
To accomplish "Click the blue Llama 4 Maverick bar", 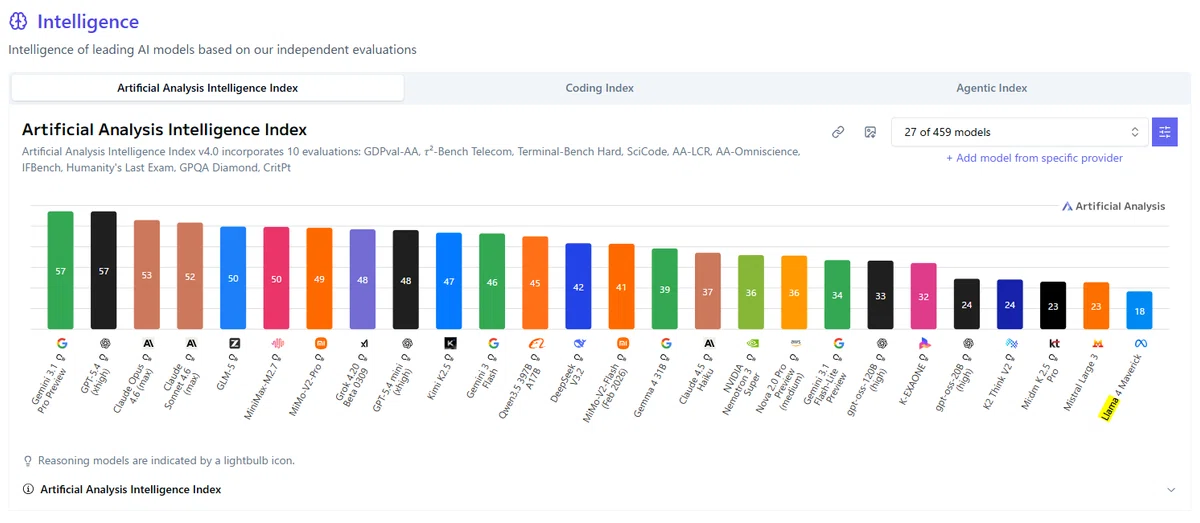I will (1139, 310).
